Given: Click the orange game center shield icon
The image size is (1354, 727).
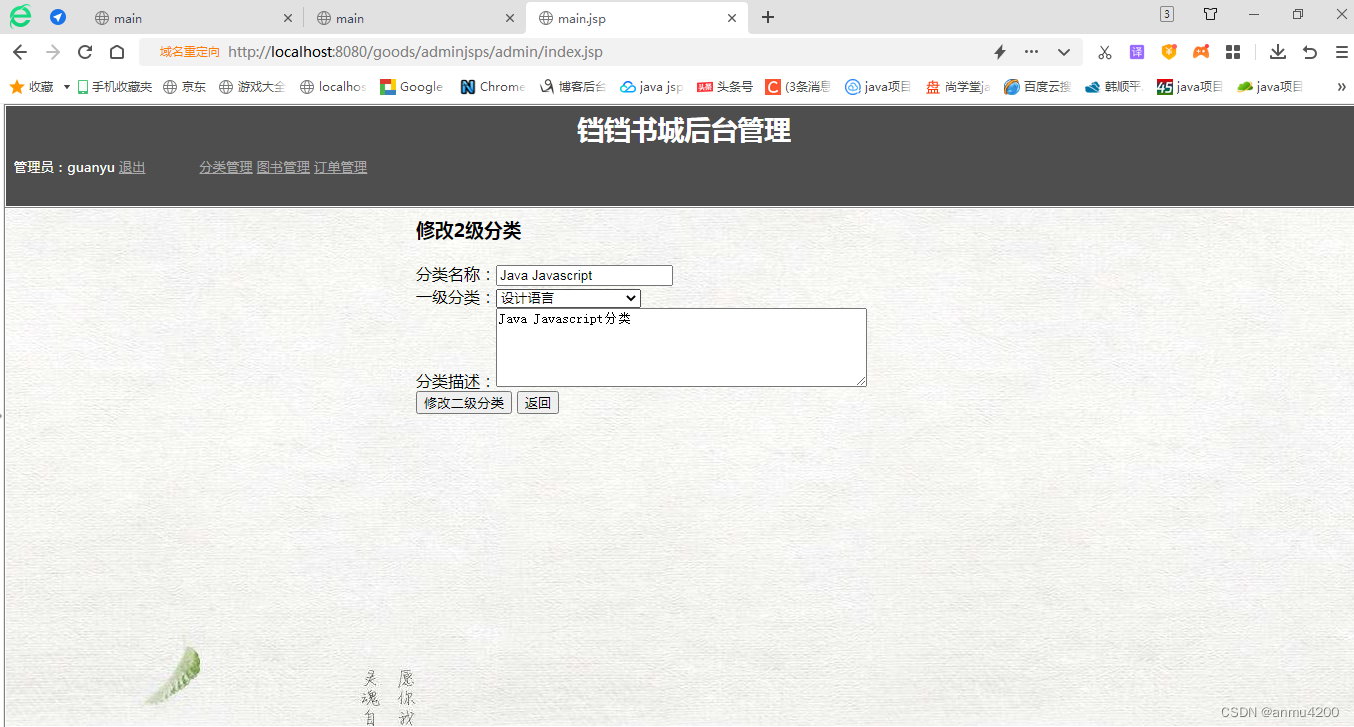Looking at the screenshot, I should (1168, 51).
